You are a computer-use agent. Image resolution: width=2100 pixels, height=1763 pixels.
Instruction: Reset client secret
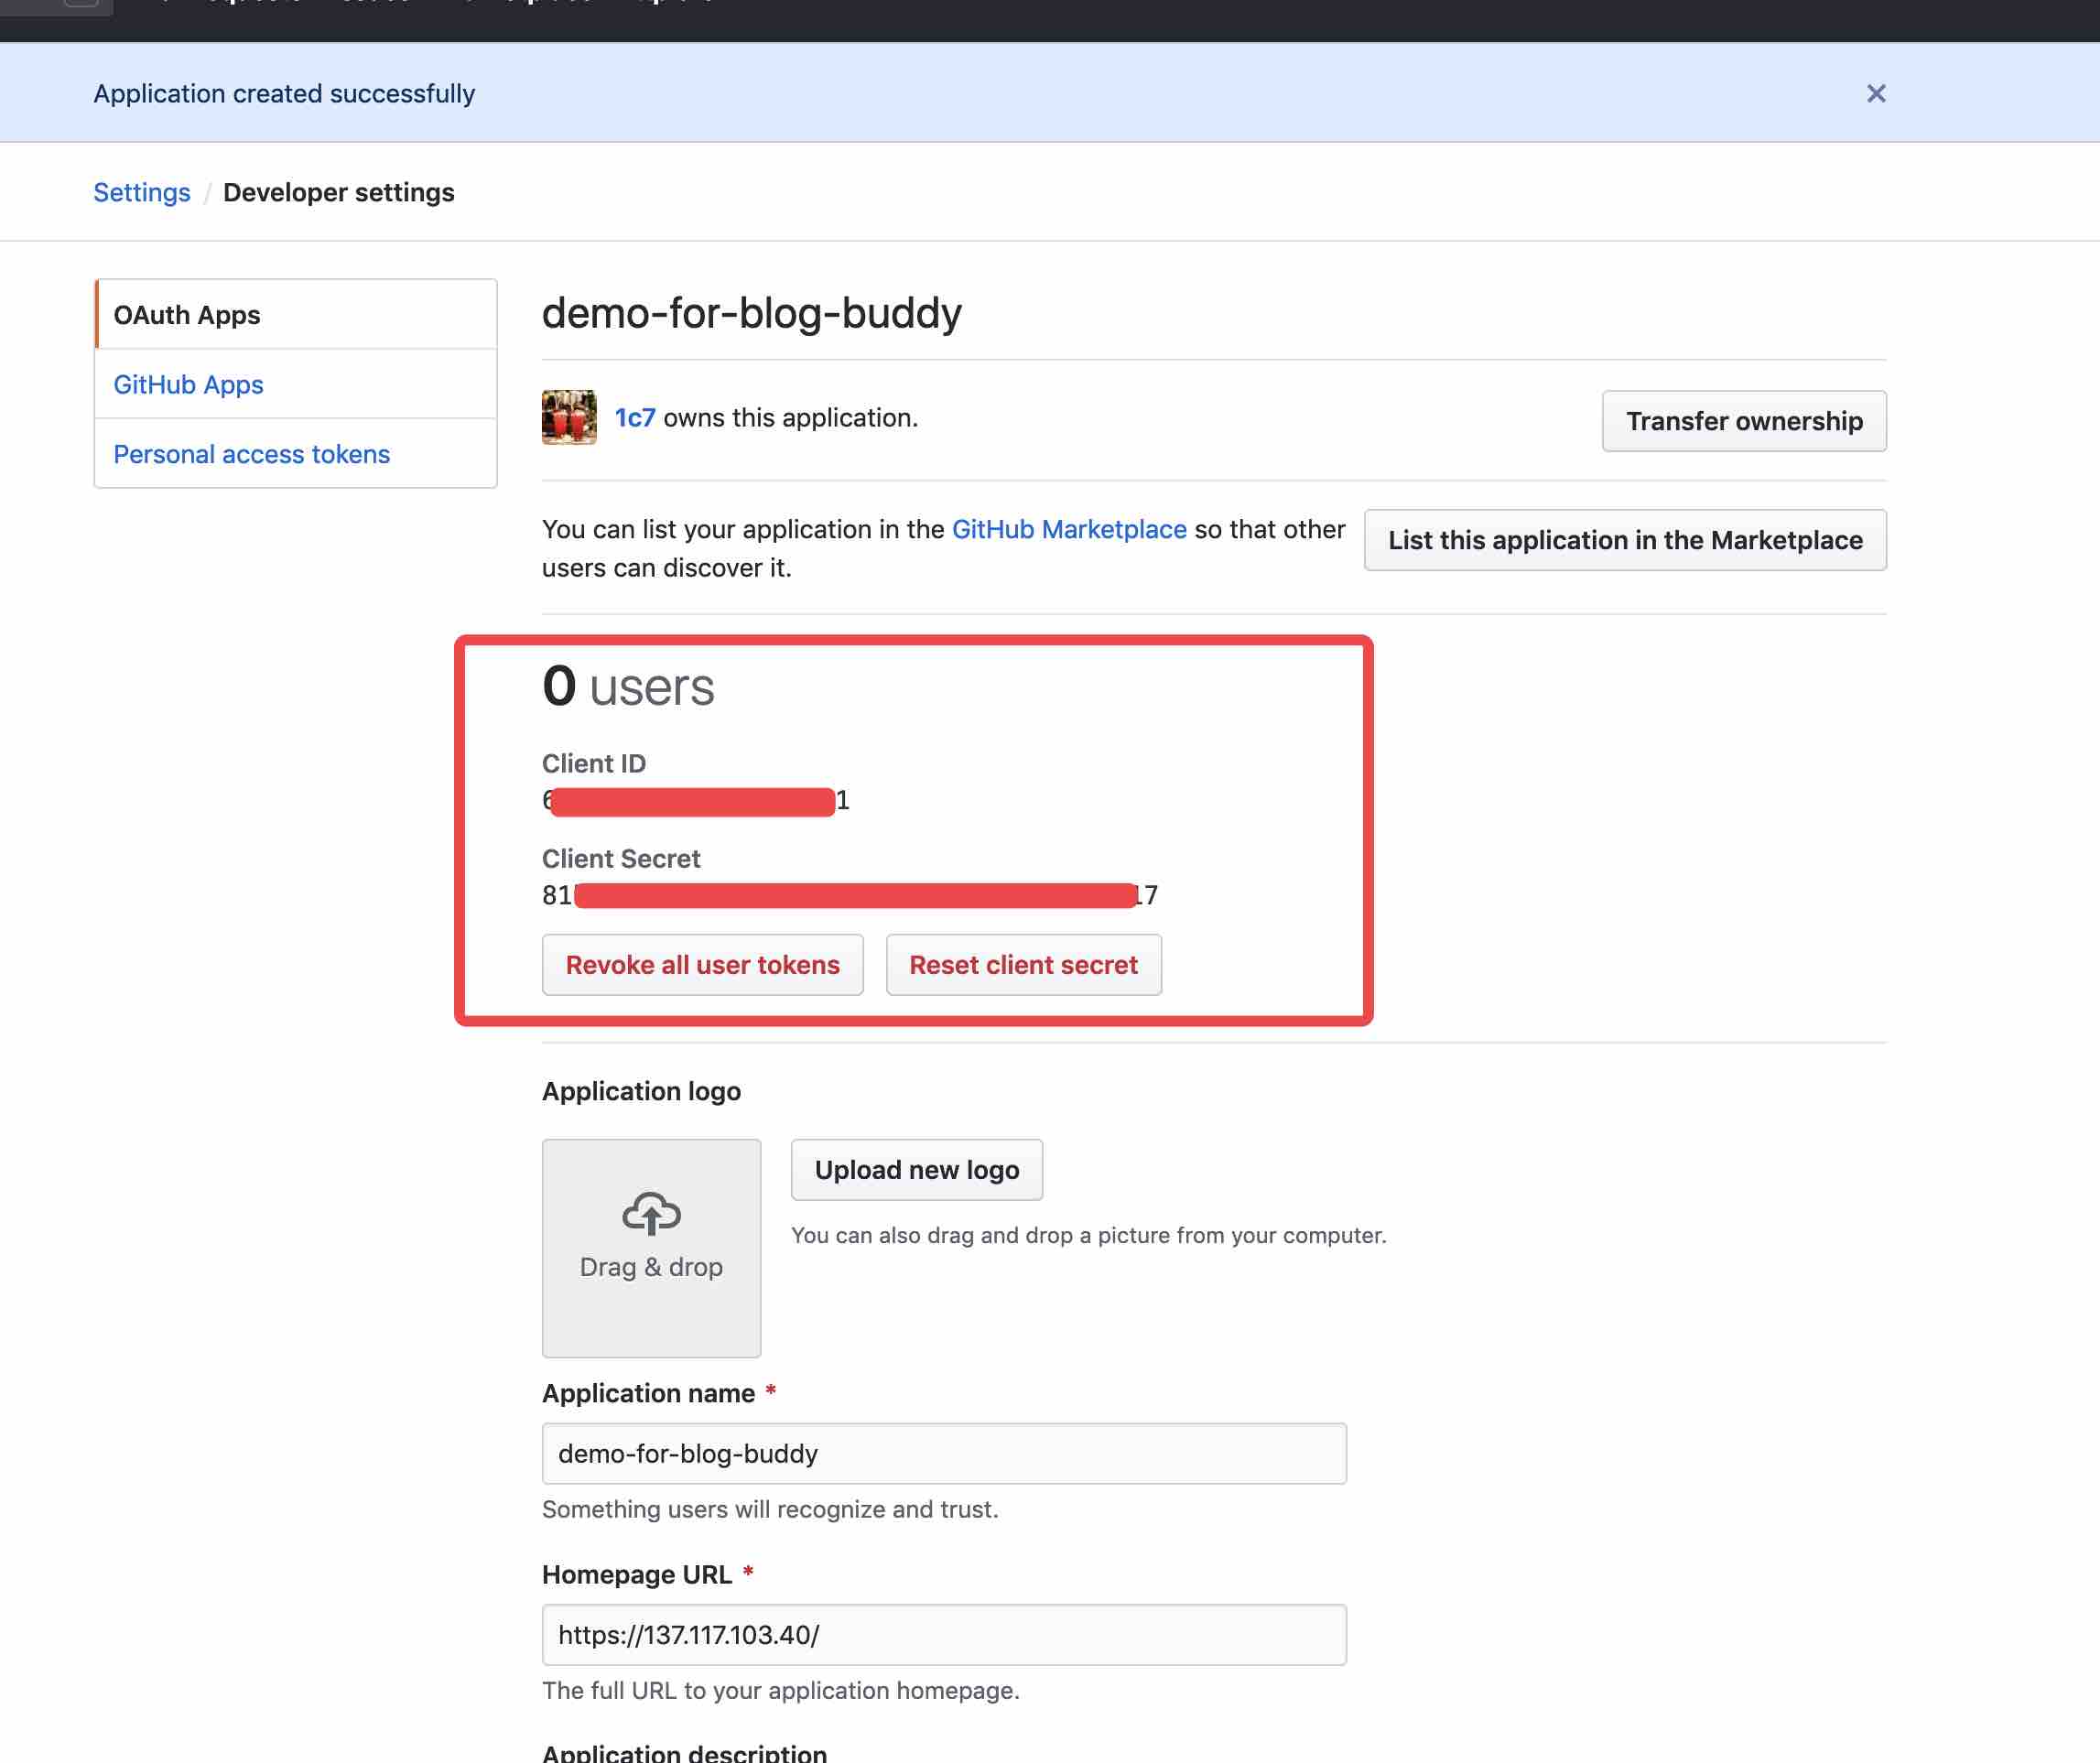tap(1023, 965)
